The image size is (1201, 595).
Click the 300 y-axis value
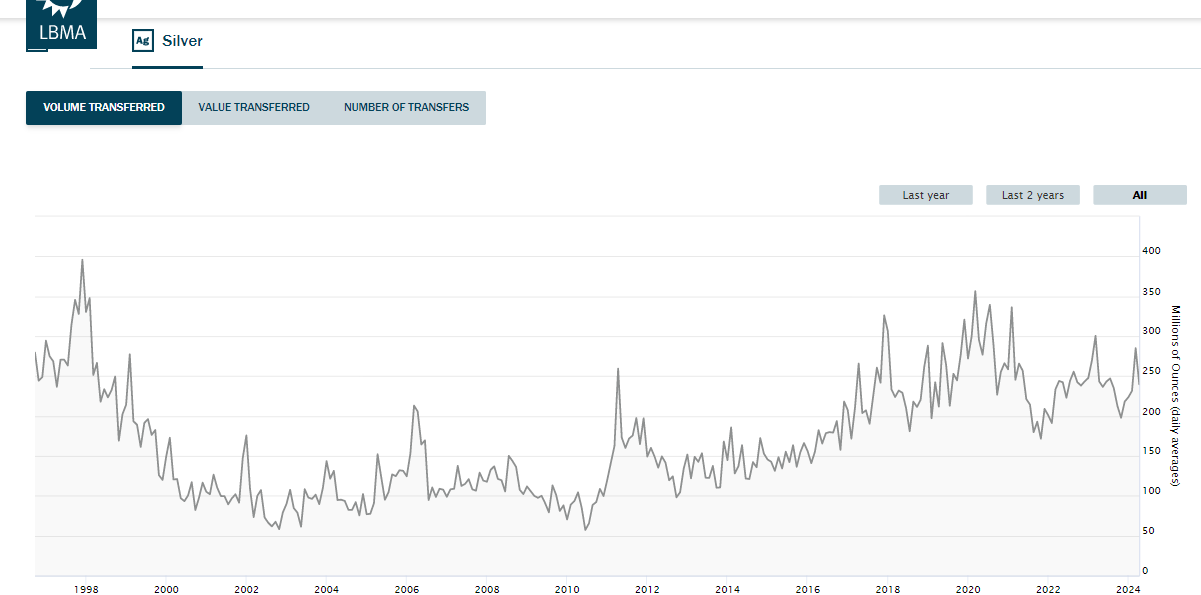[x=1152, y=331]
